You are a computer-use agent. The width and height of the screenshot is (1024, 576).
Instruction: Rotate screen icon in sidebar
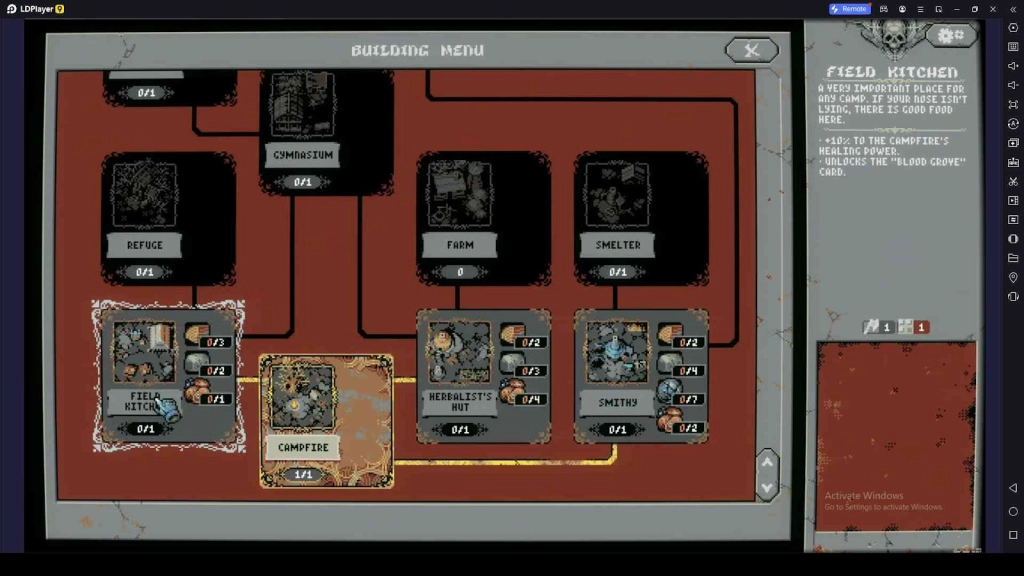pyautogui.click(x=1013, y=296)
